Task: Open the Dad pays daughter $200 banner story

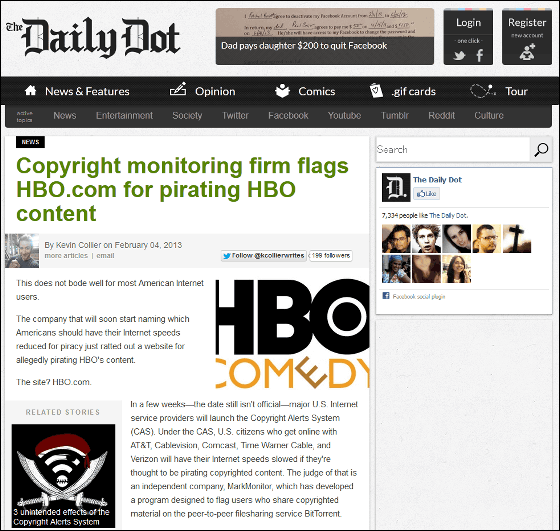Action: click(x=325, y=36)
